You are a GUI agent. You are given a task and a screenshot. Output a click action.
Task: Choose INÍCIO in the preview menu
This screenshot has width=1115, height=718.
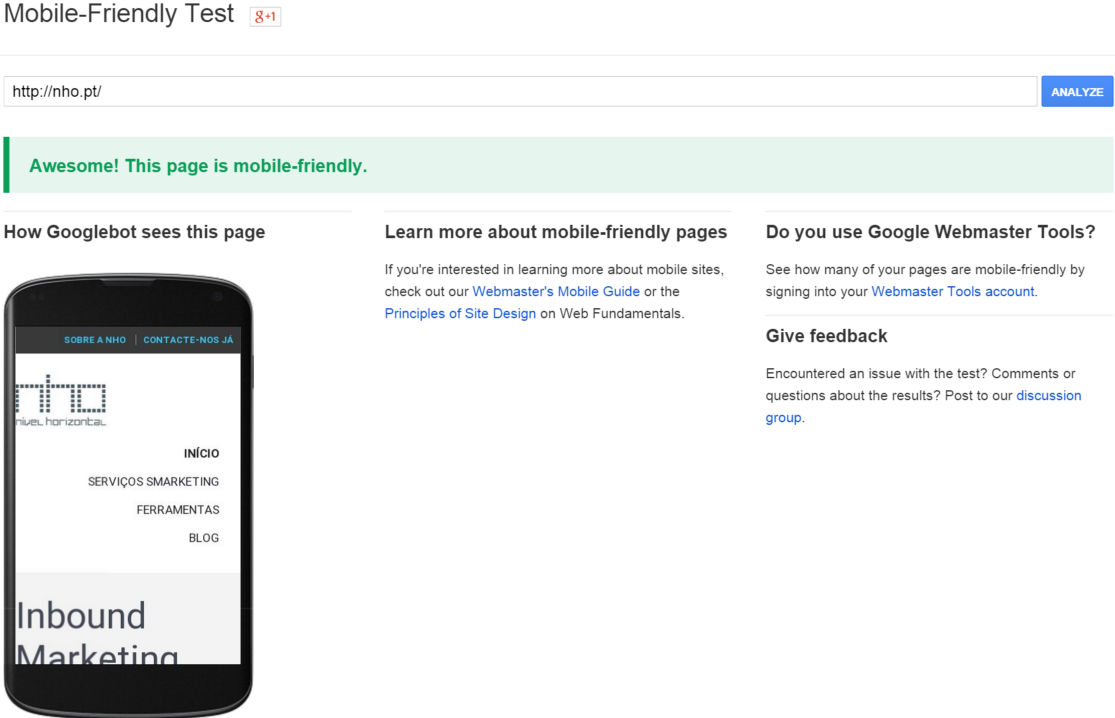pos(201,454)
